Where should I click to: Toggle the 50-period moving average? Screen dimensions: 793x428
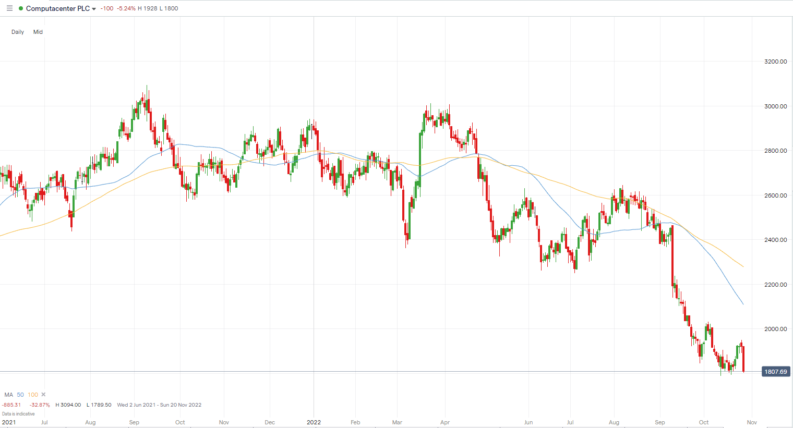coord(22,394)
